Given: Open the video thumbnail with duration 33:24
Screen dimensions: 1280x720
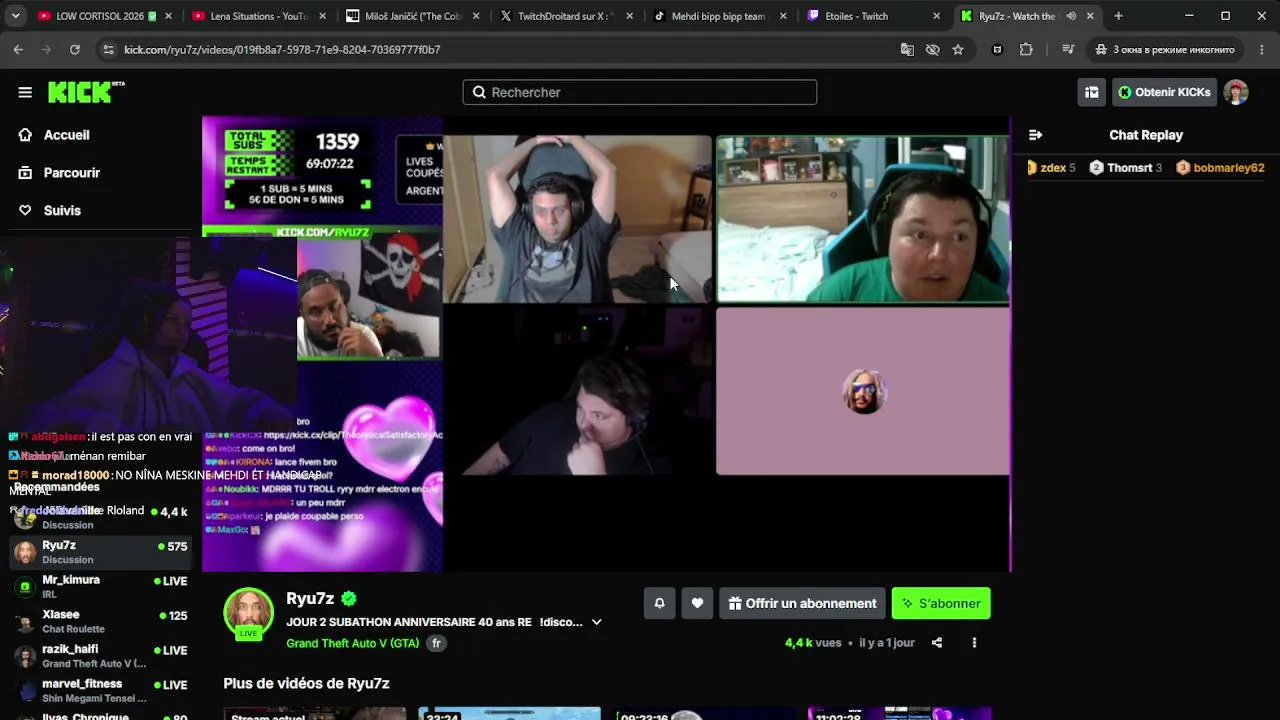Looking at the screenshot, I should pos(509,714).
